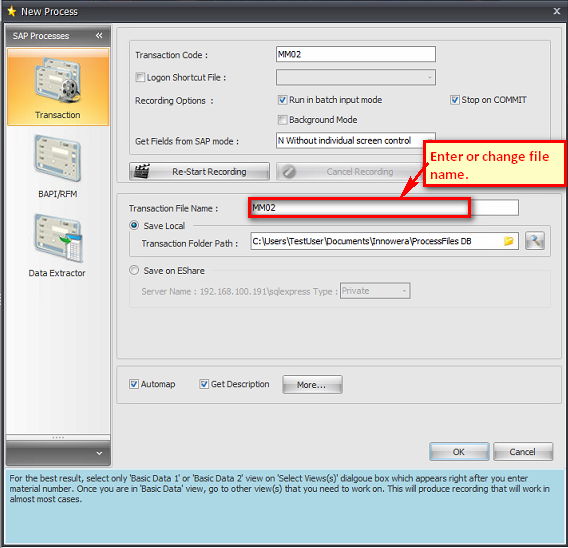Image resolution: width=568 pixels, height=548 pixels.
Task: Toggle Run in batch input mode
Action: (x=283, y=100)
